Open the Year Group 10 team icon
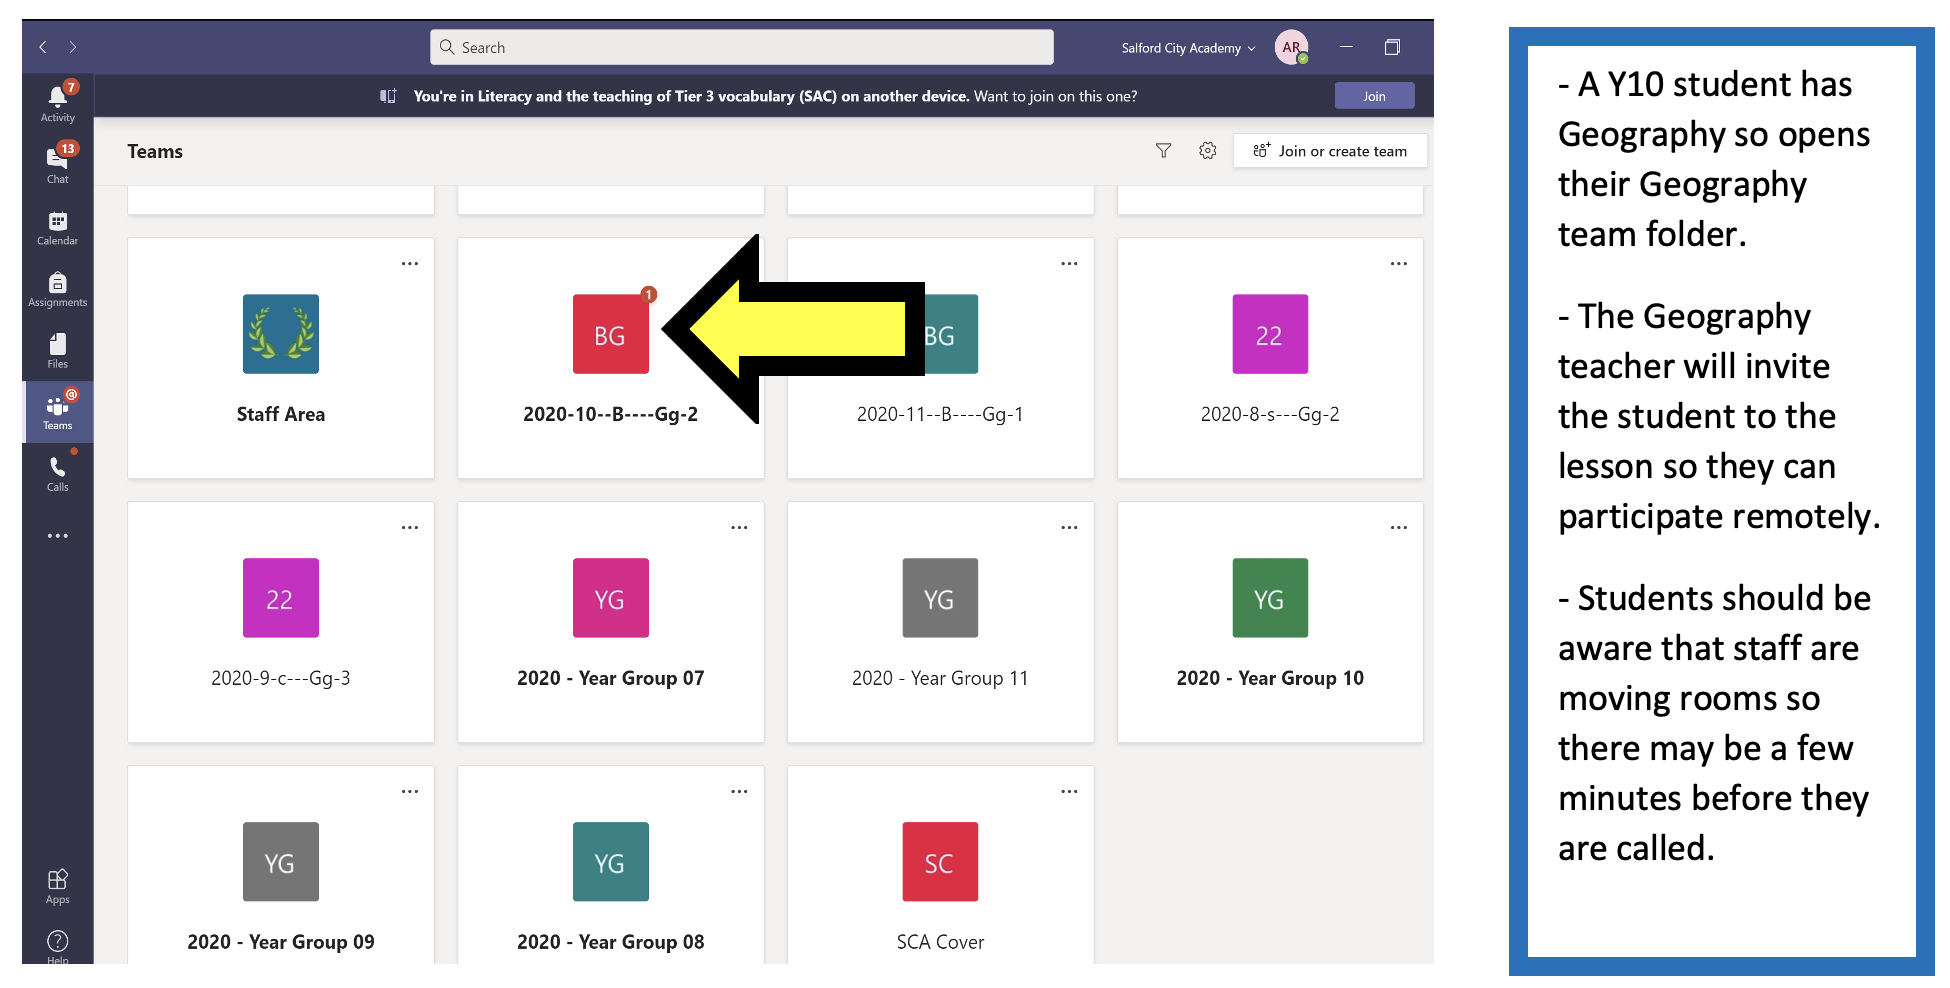This screenshot has height=988, width=1950. tap(1270, 598)
